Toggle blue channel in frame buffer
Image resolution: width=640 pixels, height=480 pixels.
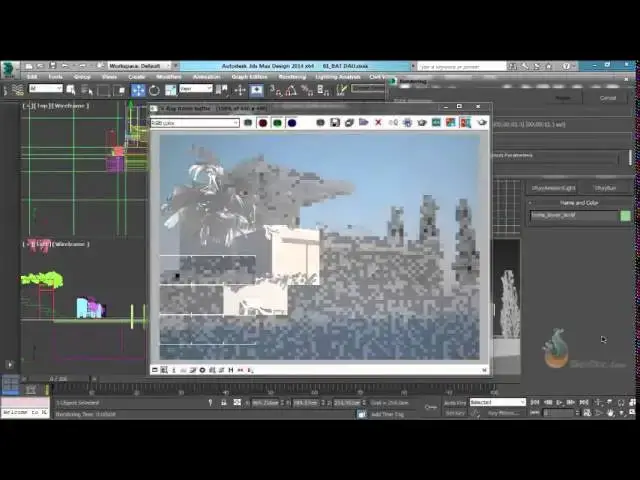point(292,123)
